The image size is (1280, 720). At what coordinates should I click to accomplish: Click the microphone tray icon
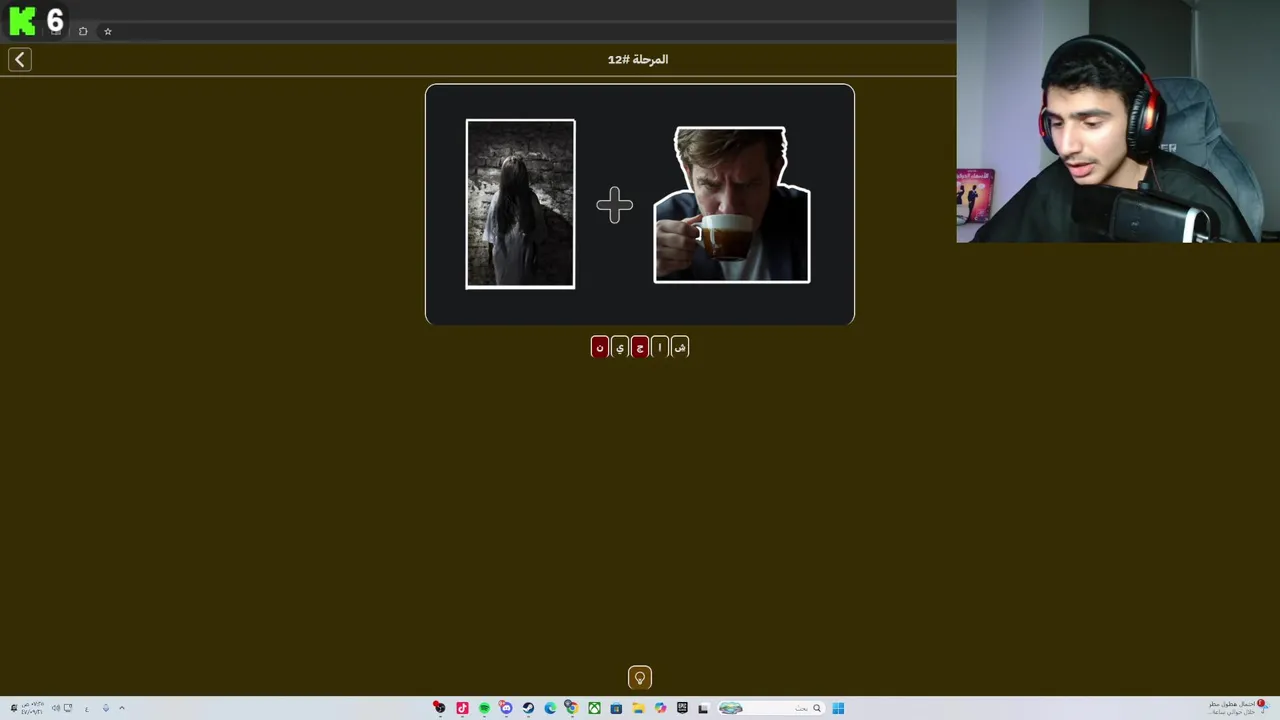click(106, 708)
